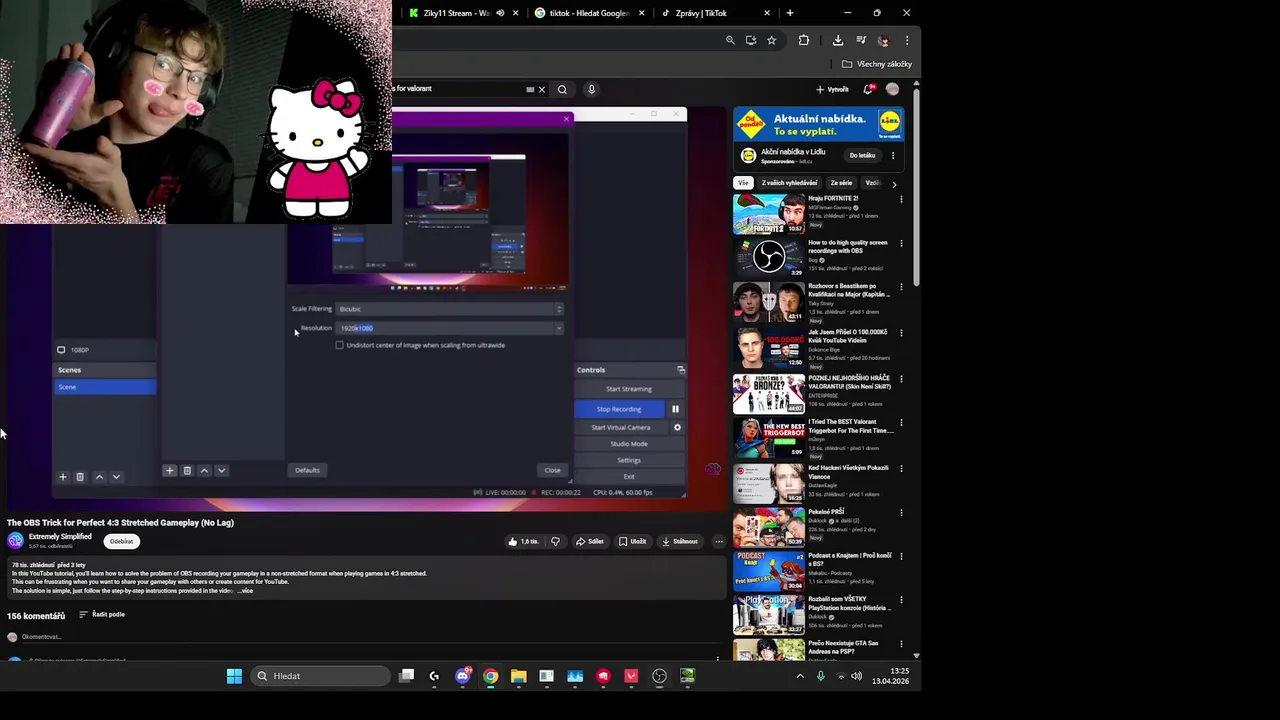1280x720 pixels.
Task: Save the video with Uložit button
Action: coord(632,541)
